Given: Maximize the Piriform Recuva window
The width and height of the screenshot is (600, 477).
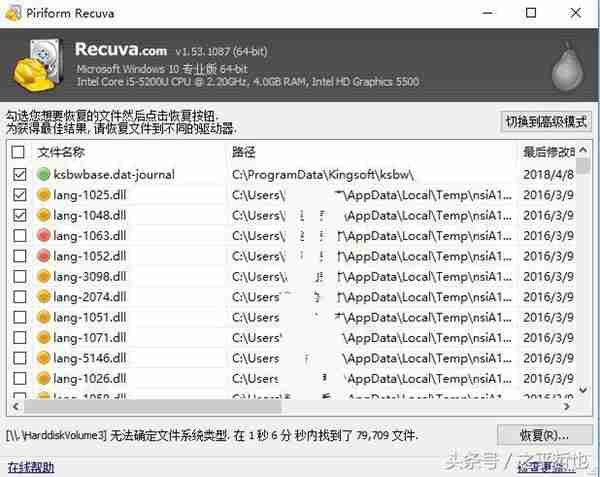Looking at the screenshot, I should pyautogui.click(x=531, y=13).
